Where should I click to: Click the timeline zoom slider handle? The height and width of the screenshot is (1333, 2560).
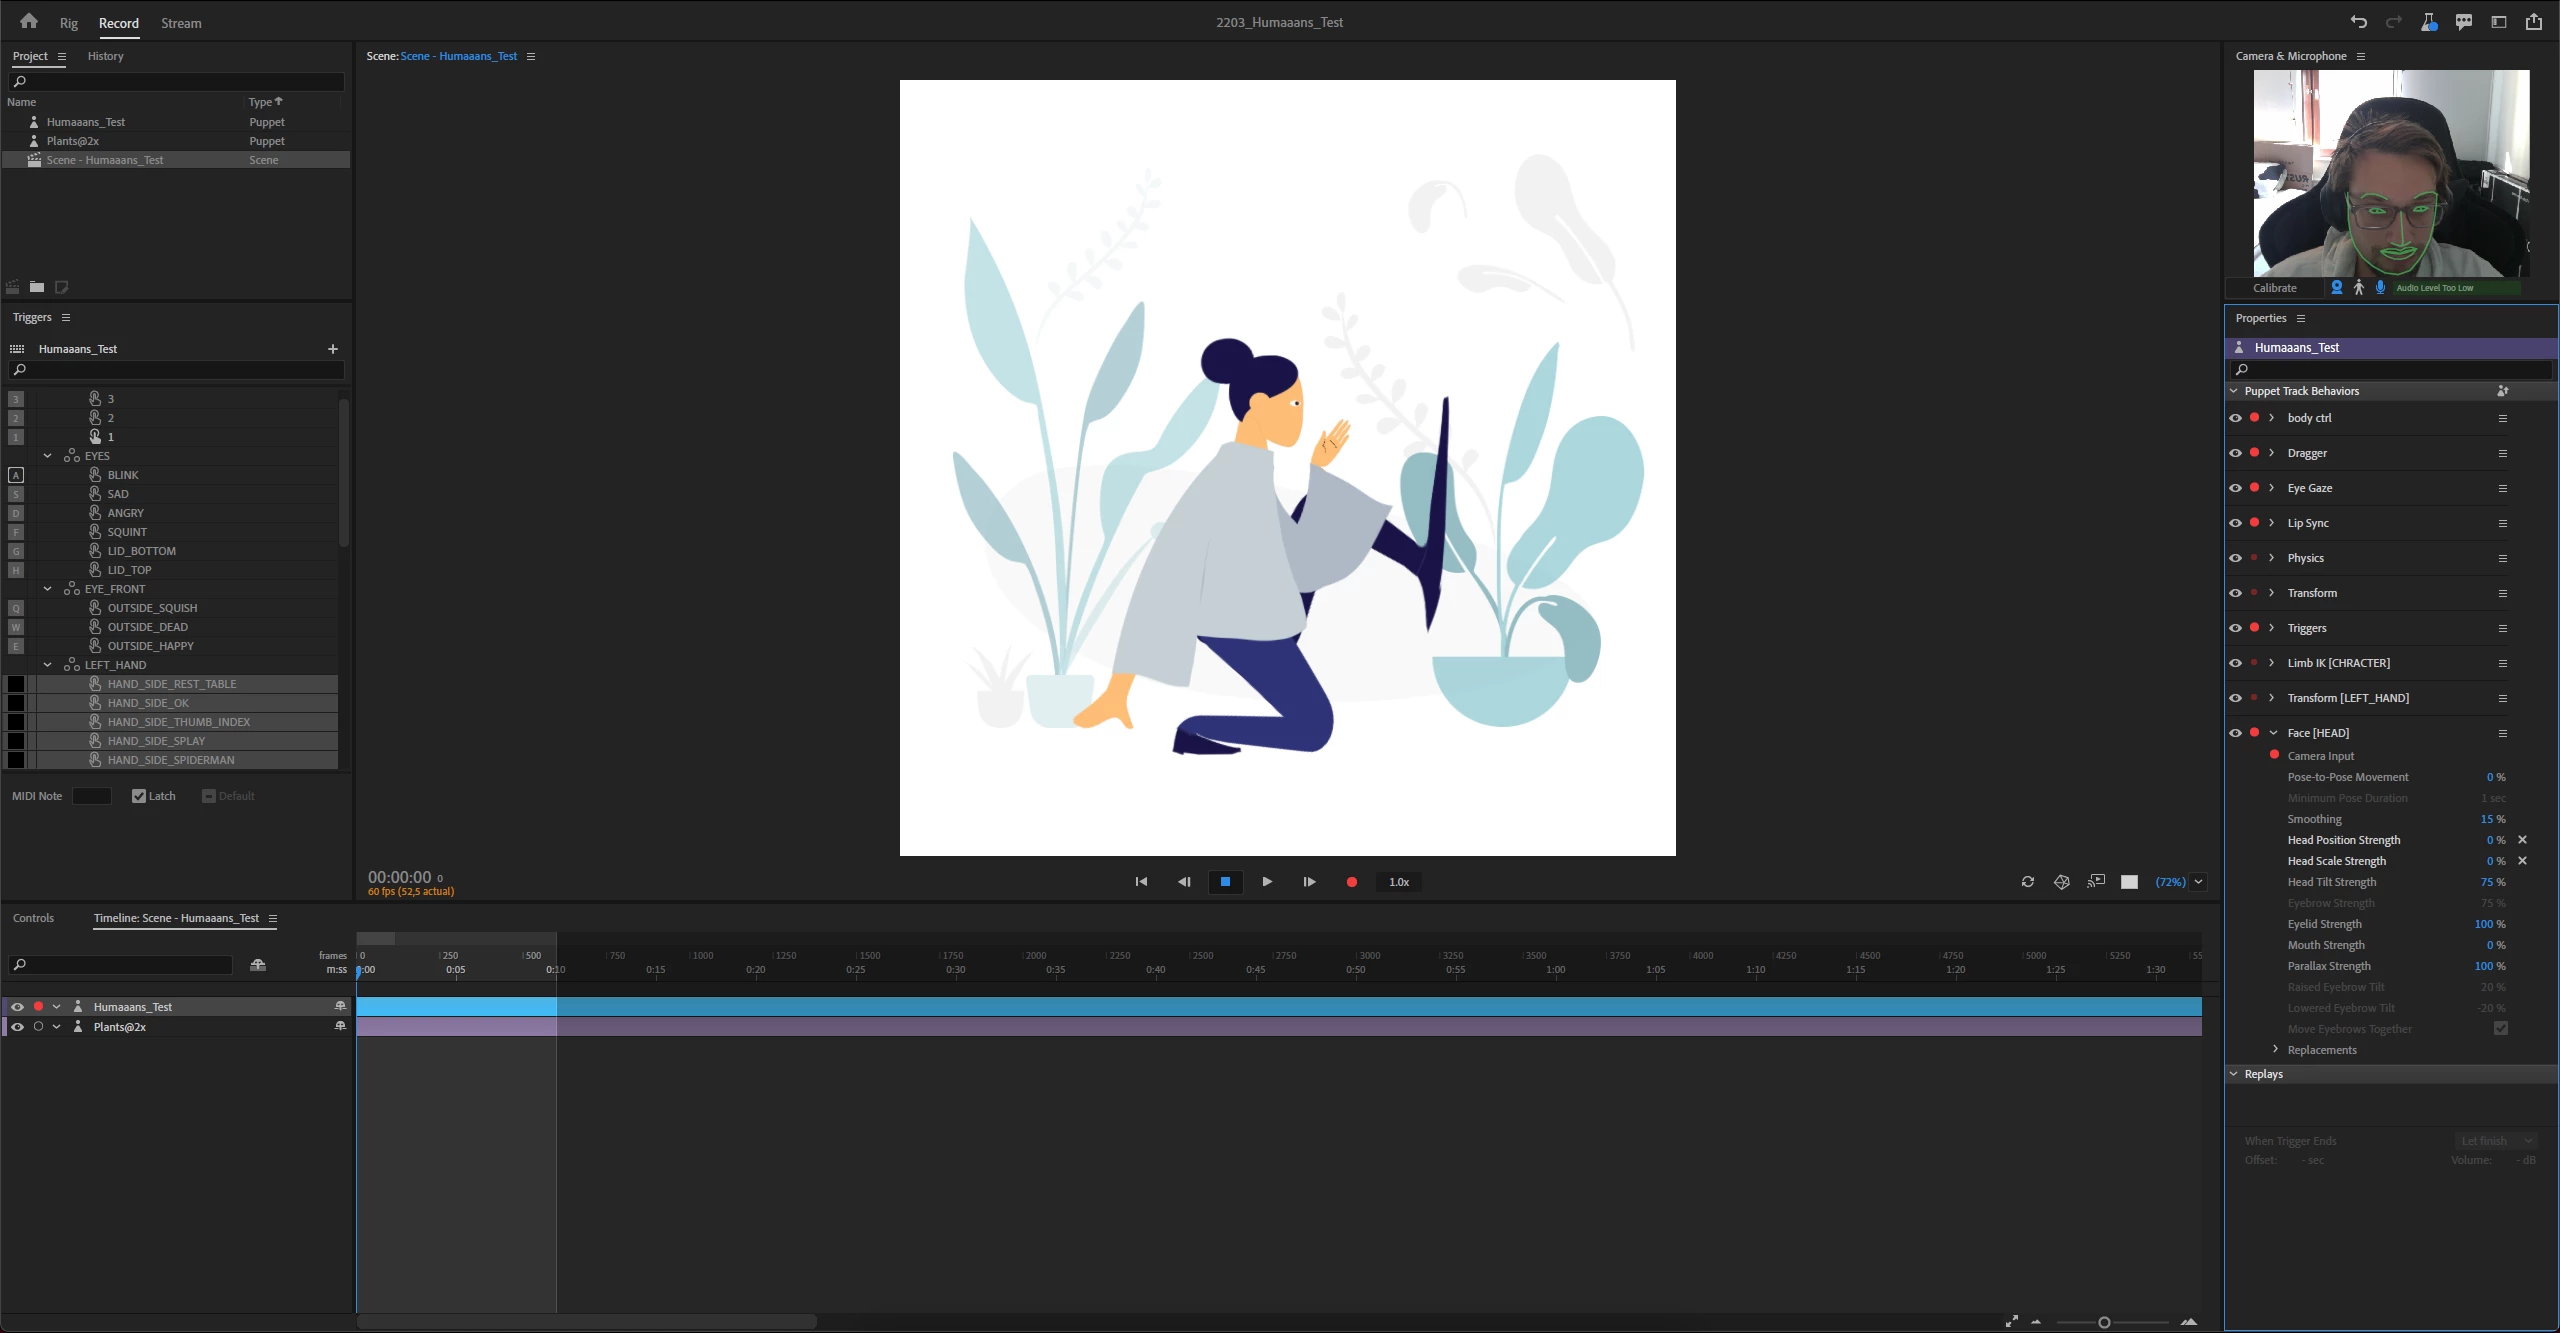[x=2104, y=1322]
